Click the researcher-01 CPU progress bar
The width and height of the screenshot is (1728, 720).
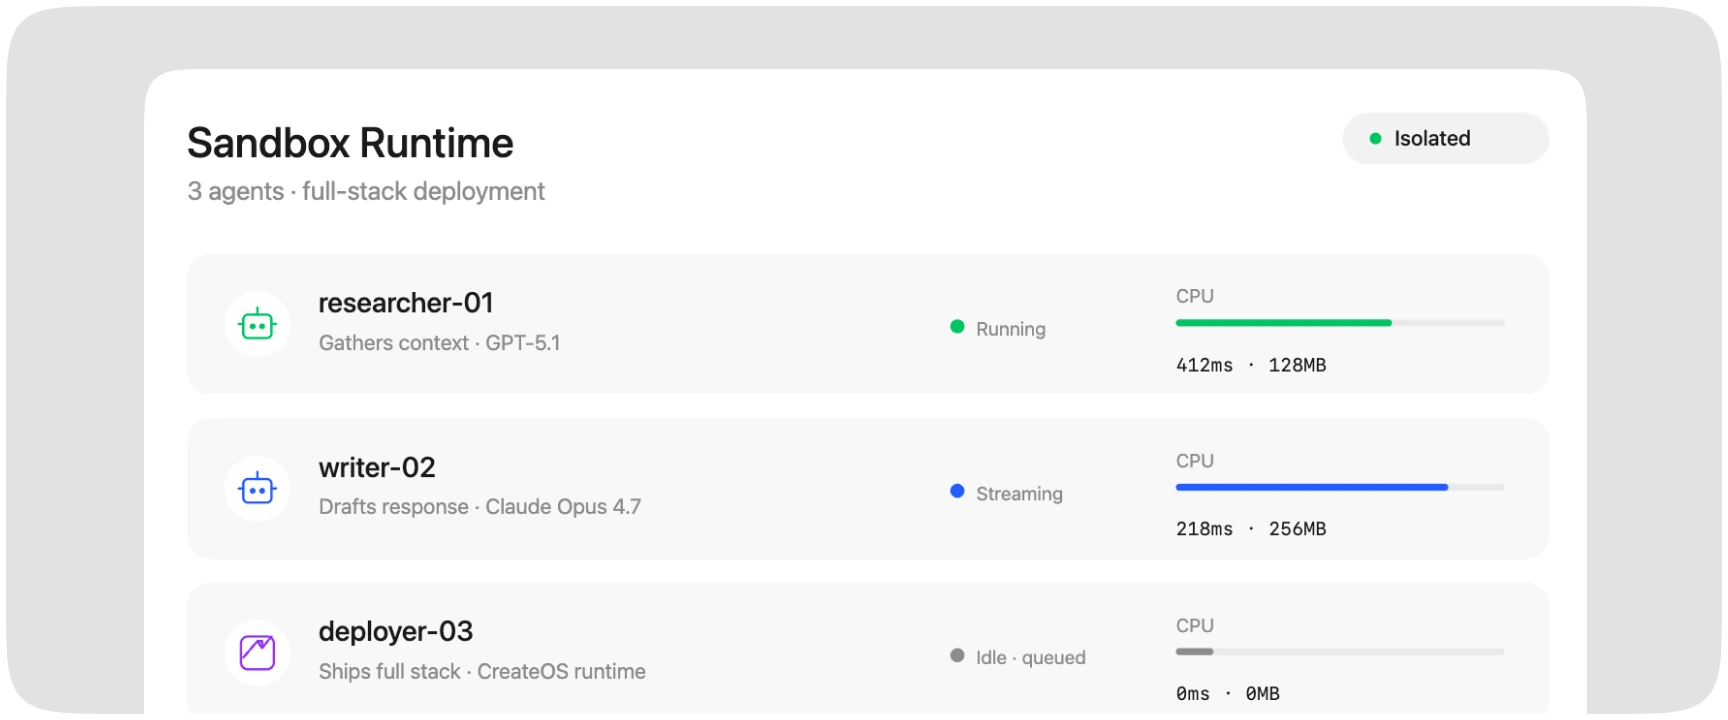[x=1340, y=323]
